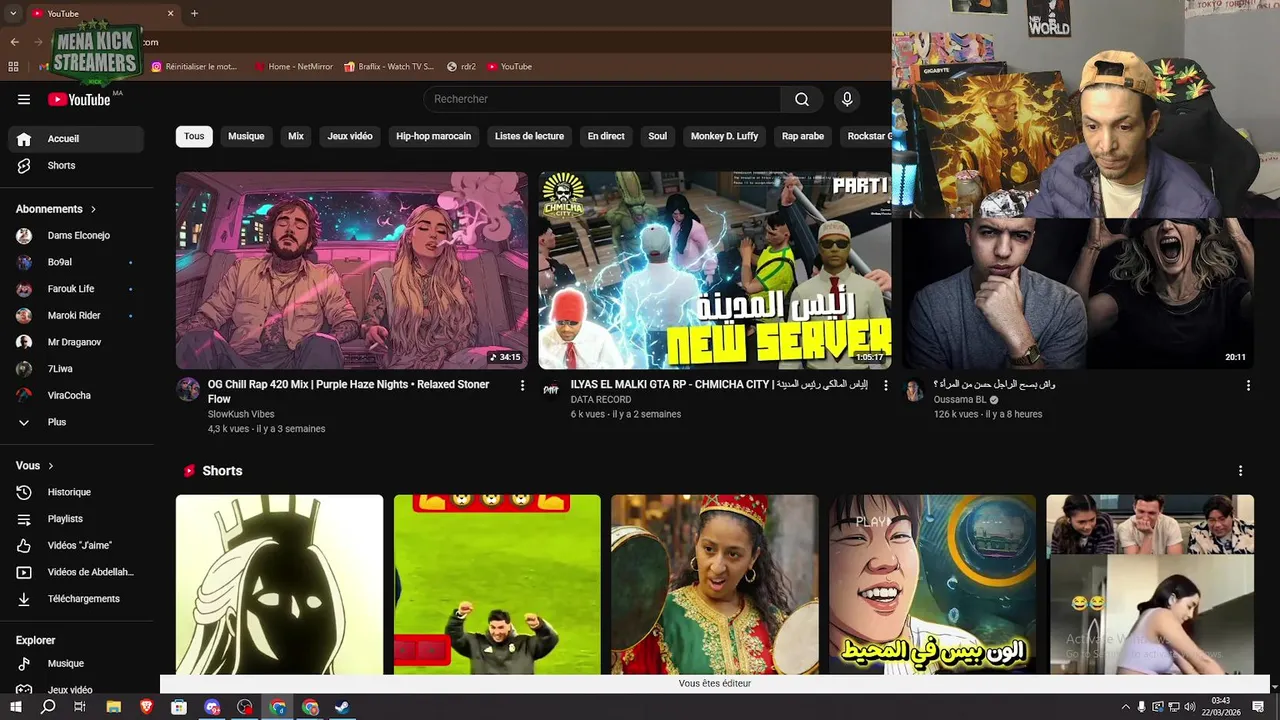
Task: Open Mr Draganov subscription channel
Action: 76,342
